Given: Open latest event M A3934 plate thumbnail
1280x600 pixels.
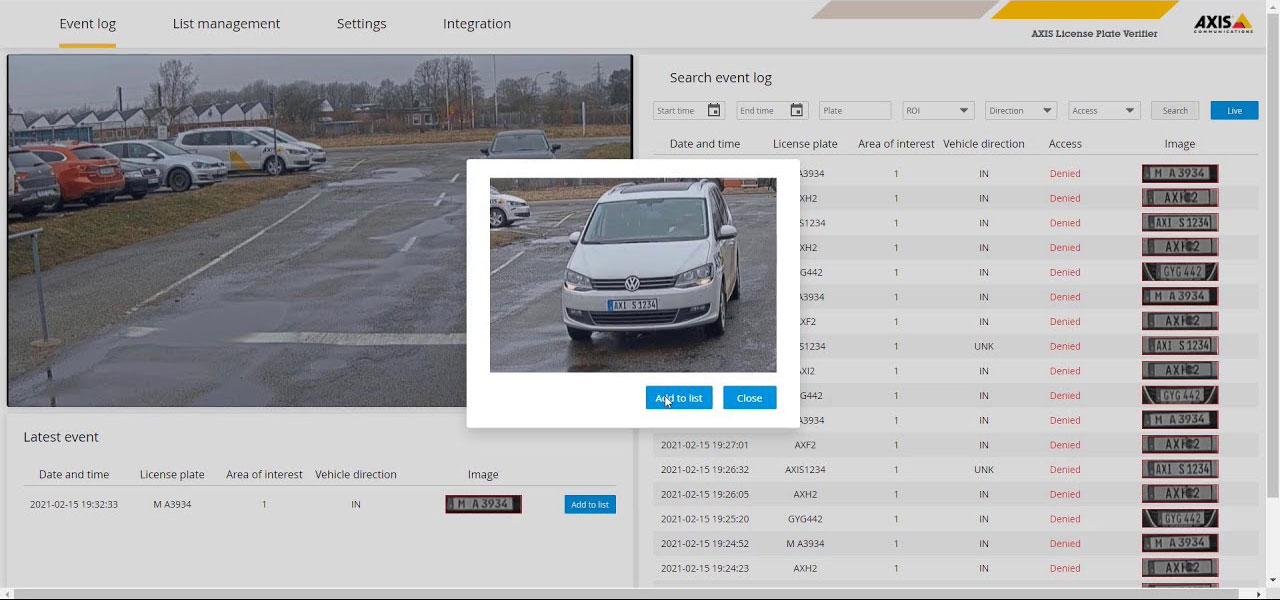Looking at the screenshot, I should 483,505.
